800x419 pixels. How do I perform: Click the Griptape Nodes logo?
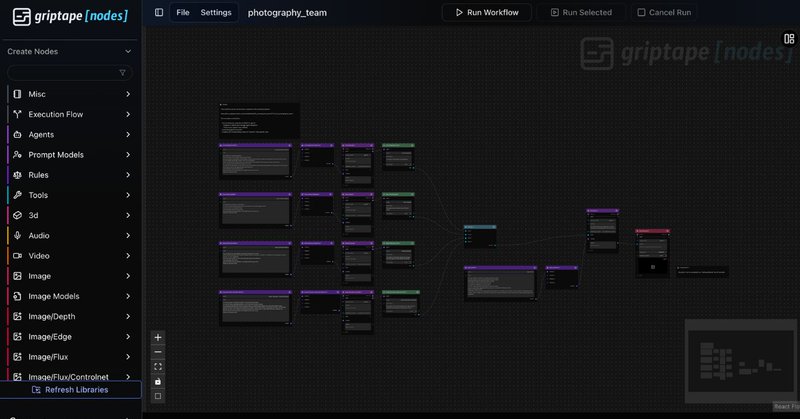(70, 16)
